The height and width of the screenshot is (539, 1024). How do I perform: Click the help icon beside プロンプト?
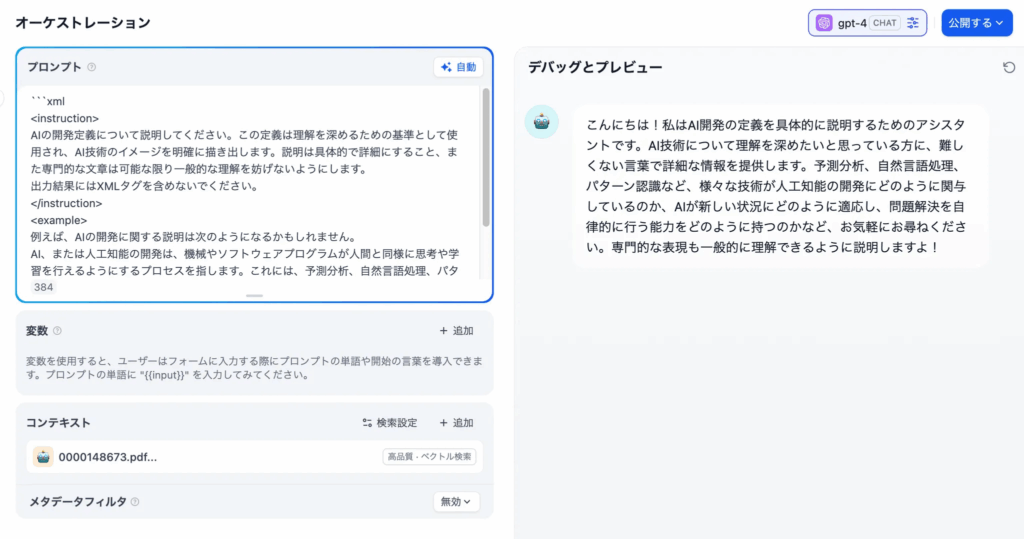[92, 67]
